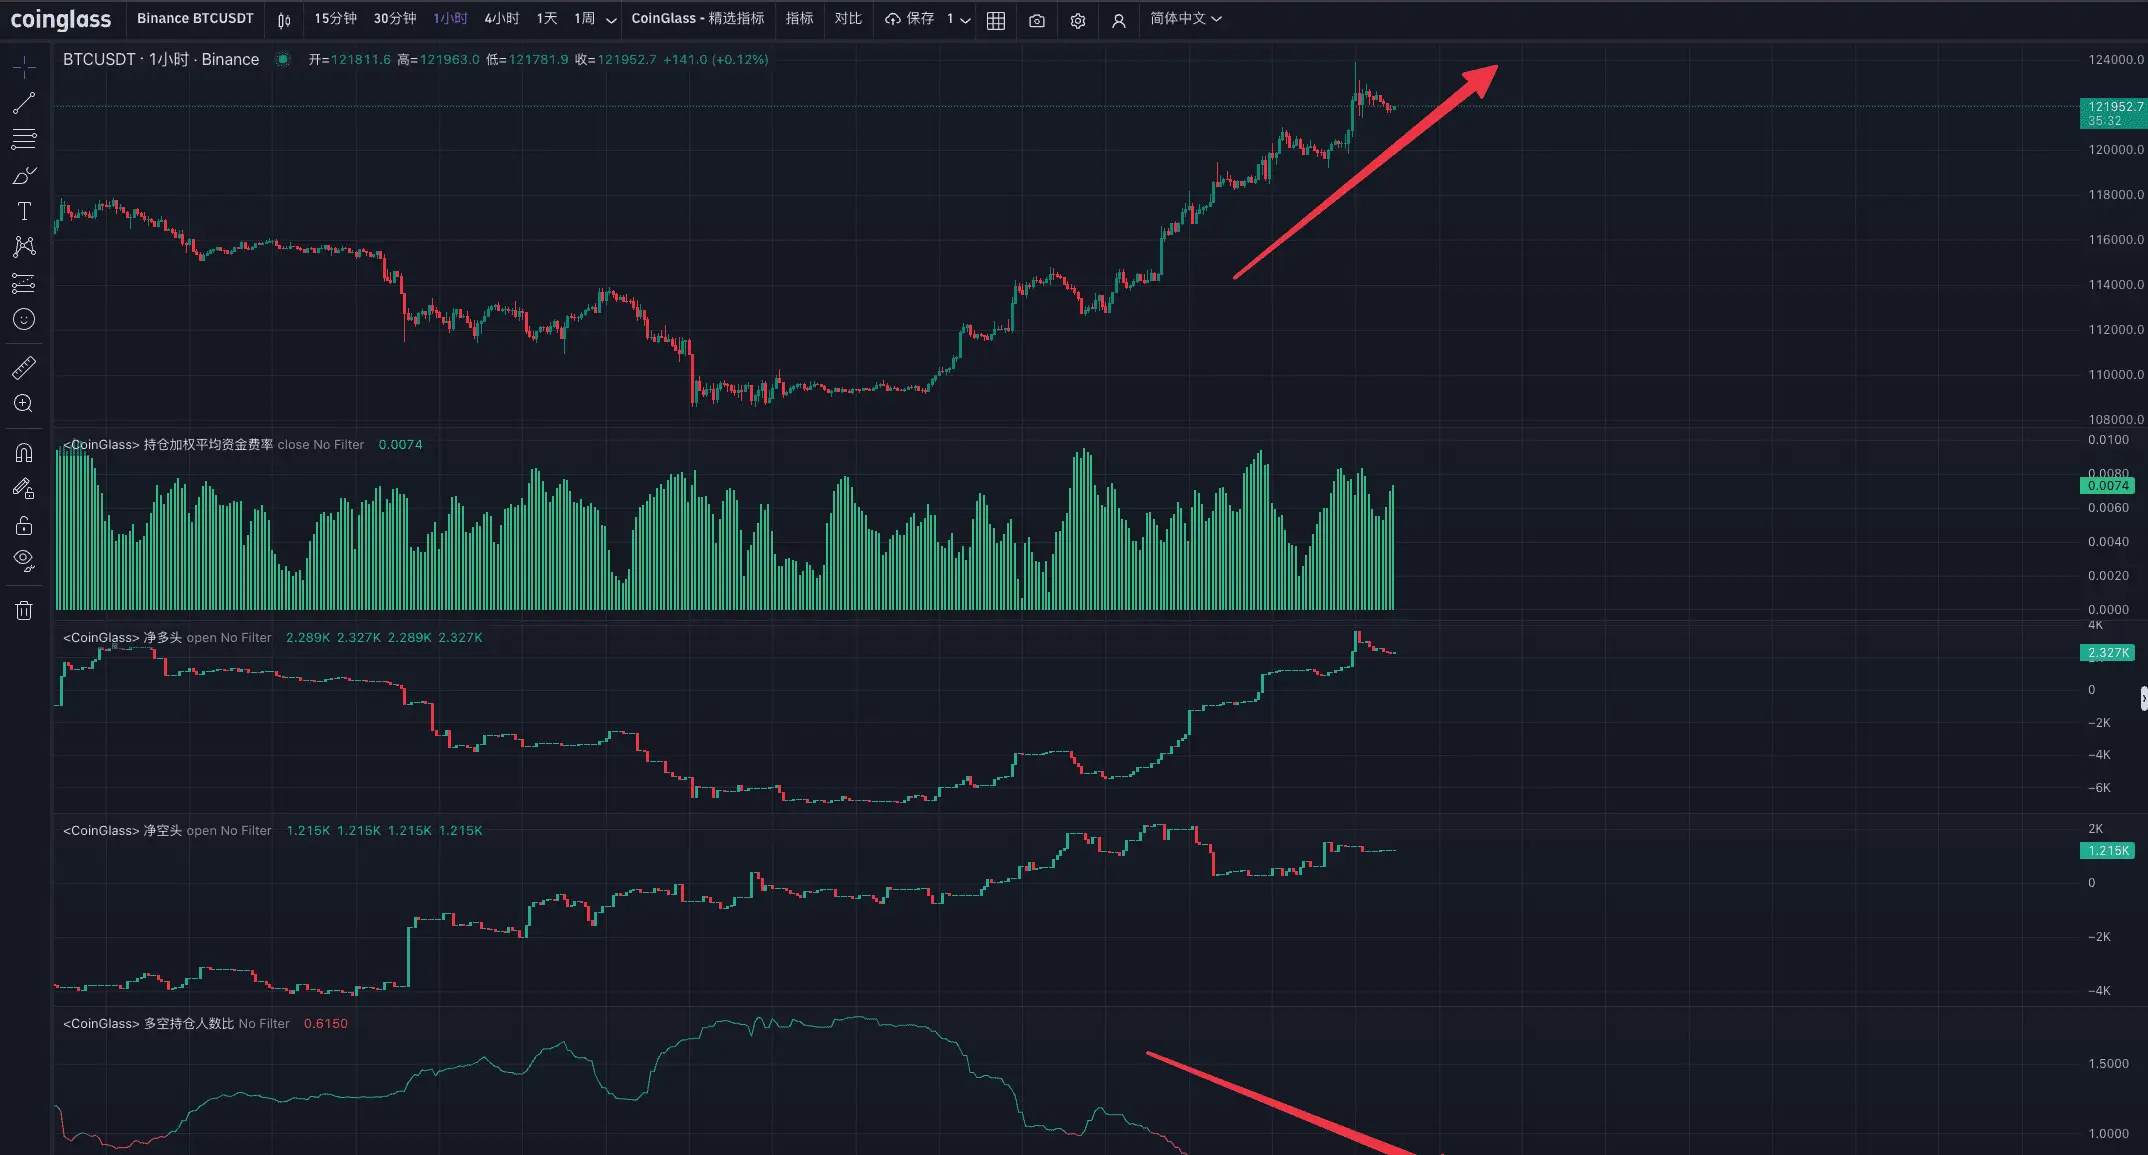
Task: Select the trend line drawing tool
Action: (x=24, y=103)
